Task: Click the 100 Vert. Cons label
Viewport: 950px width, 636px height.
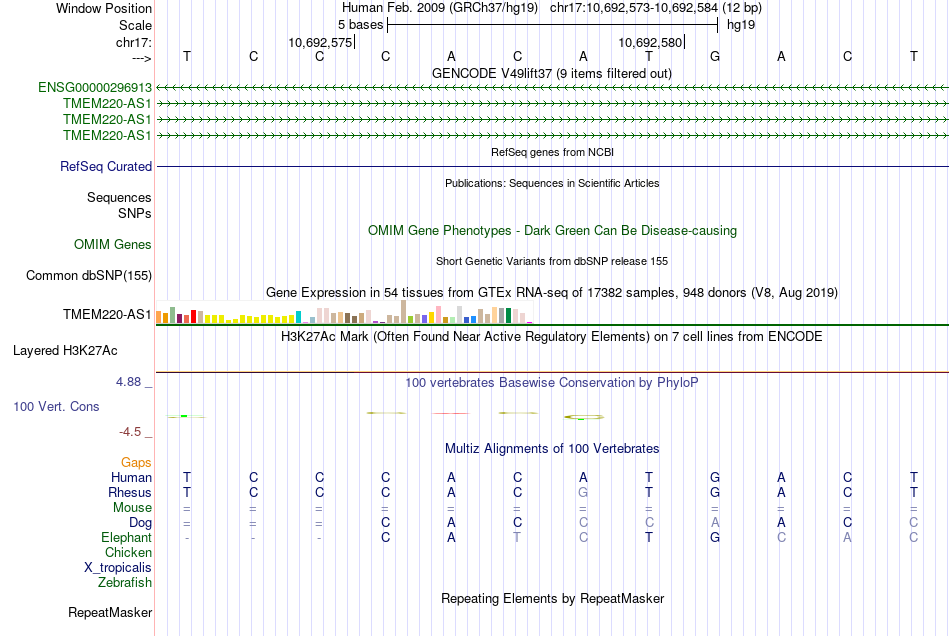Action: click(56, 406)
